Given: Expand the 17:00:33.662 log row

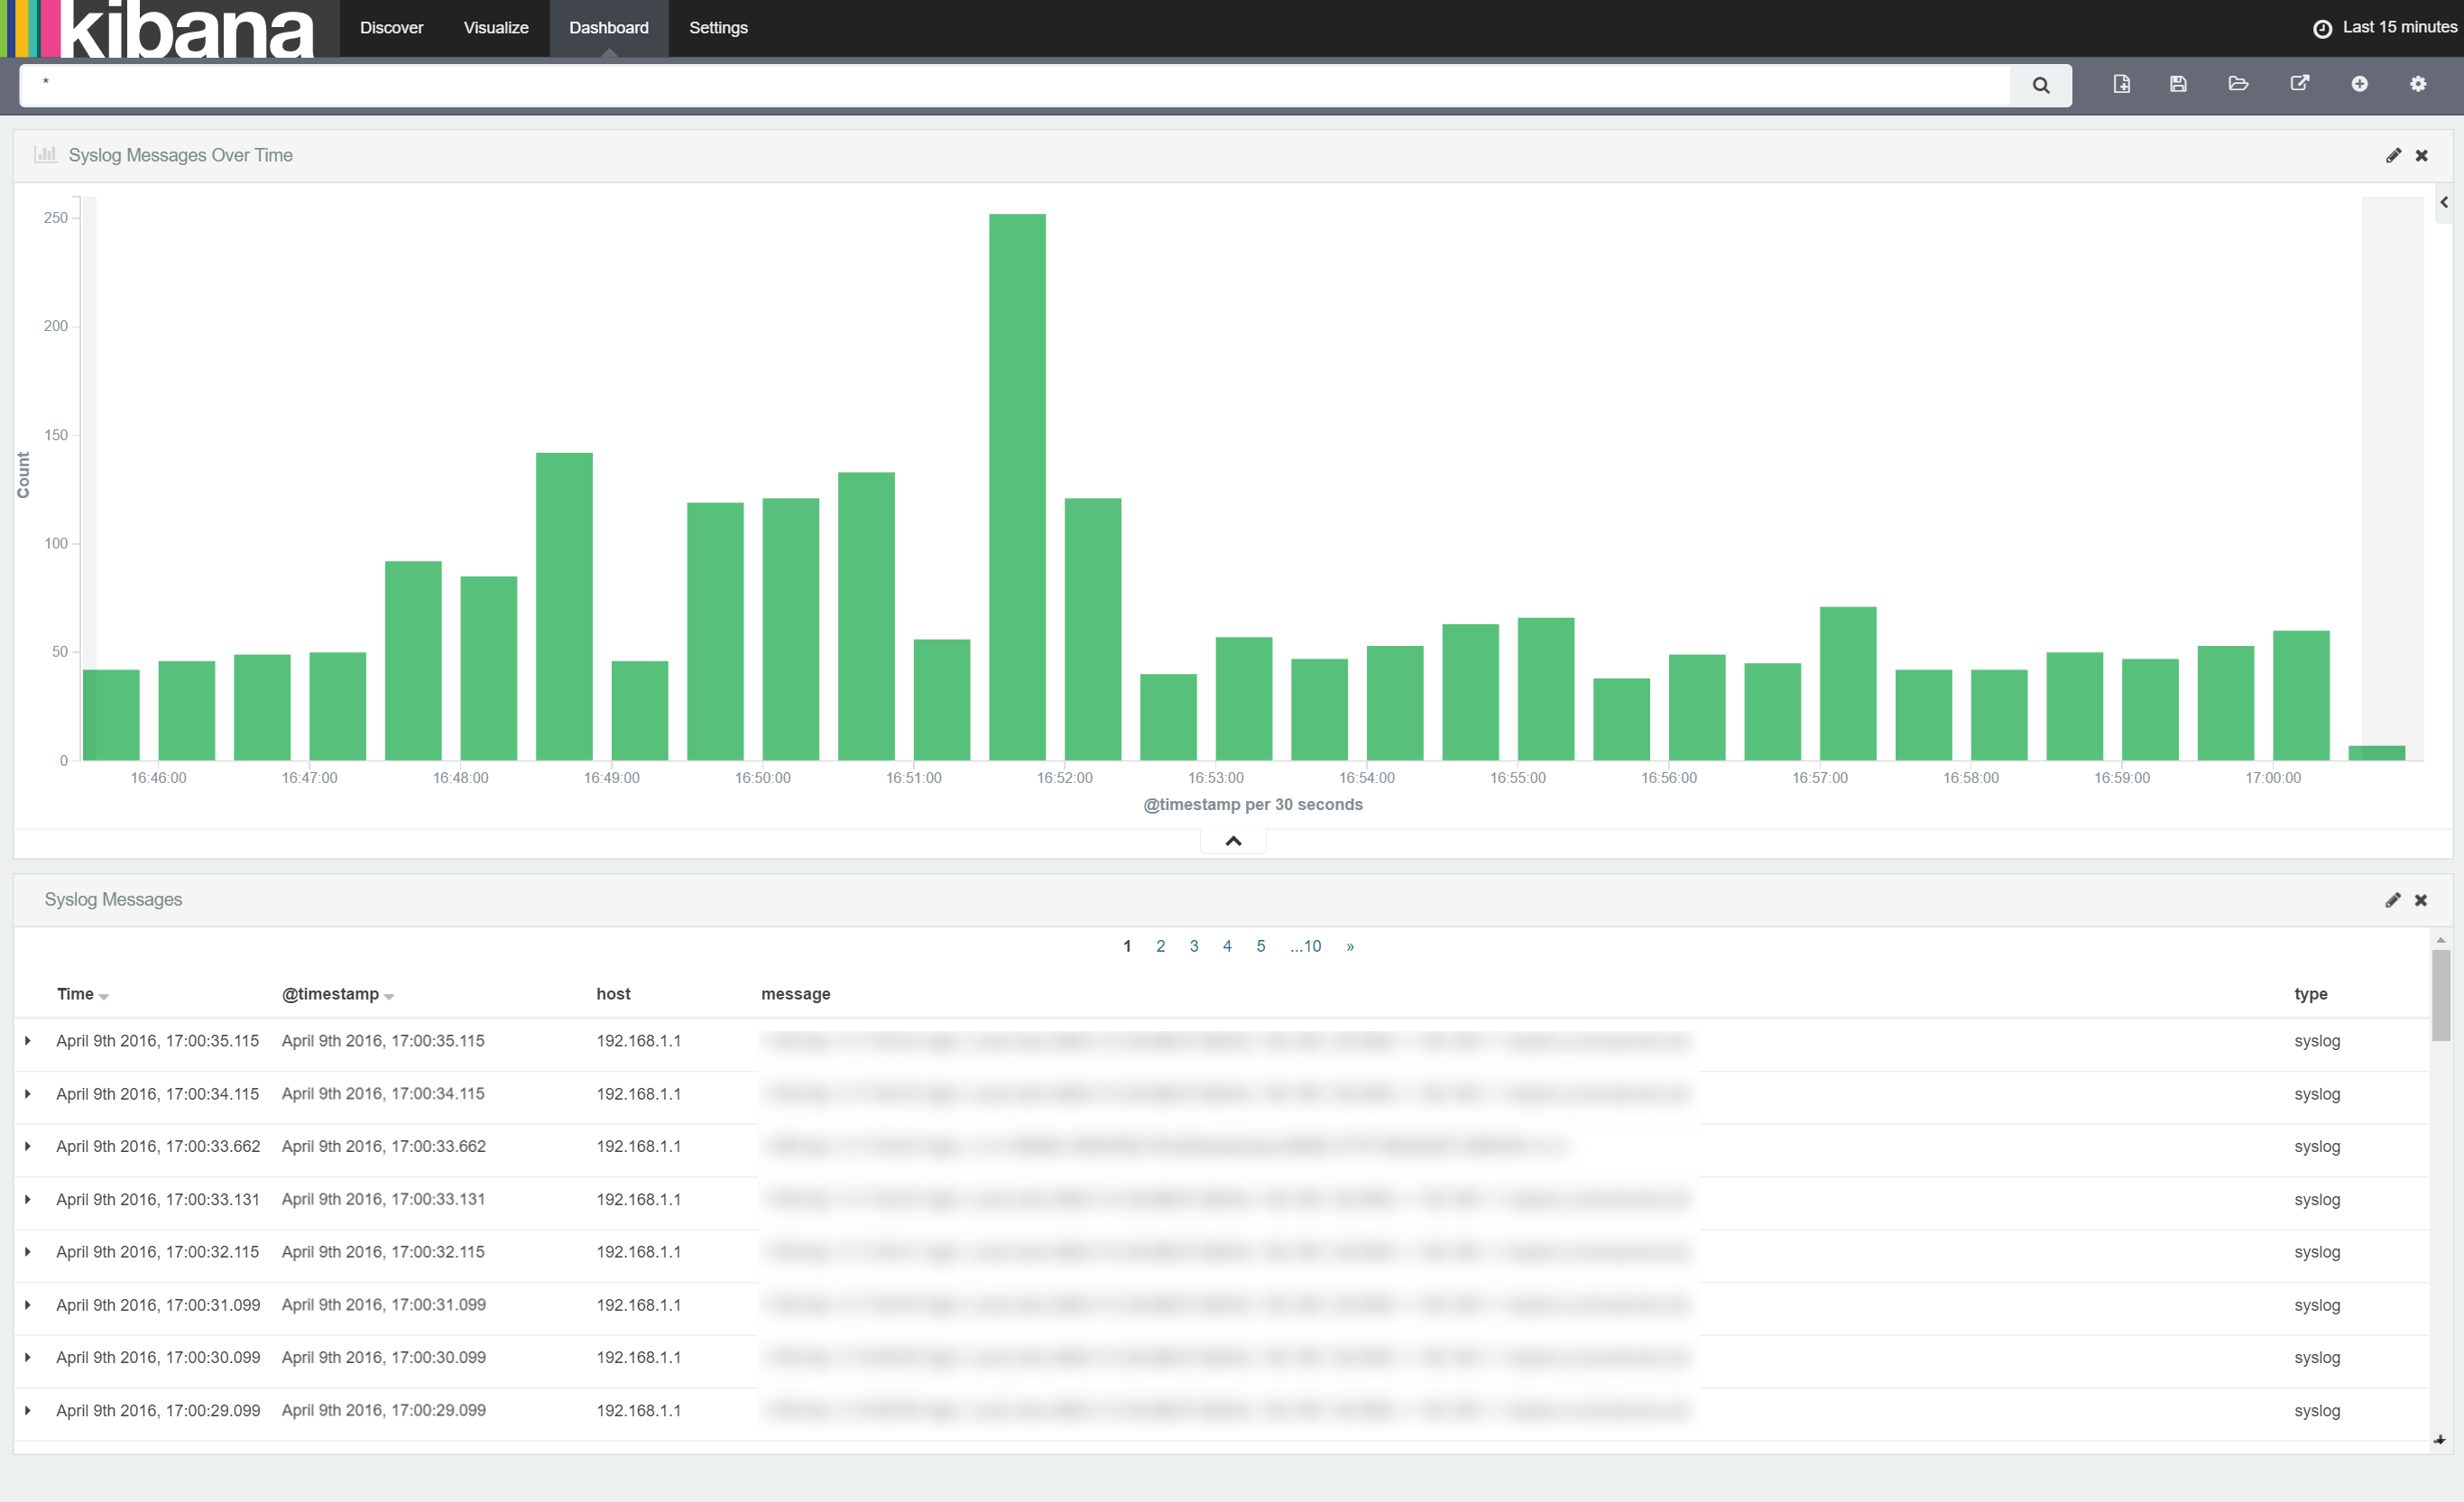Looking at the screenshot, I should point(28,1146).
